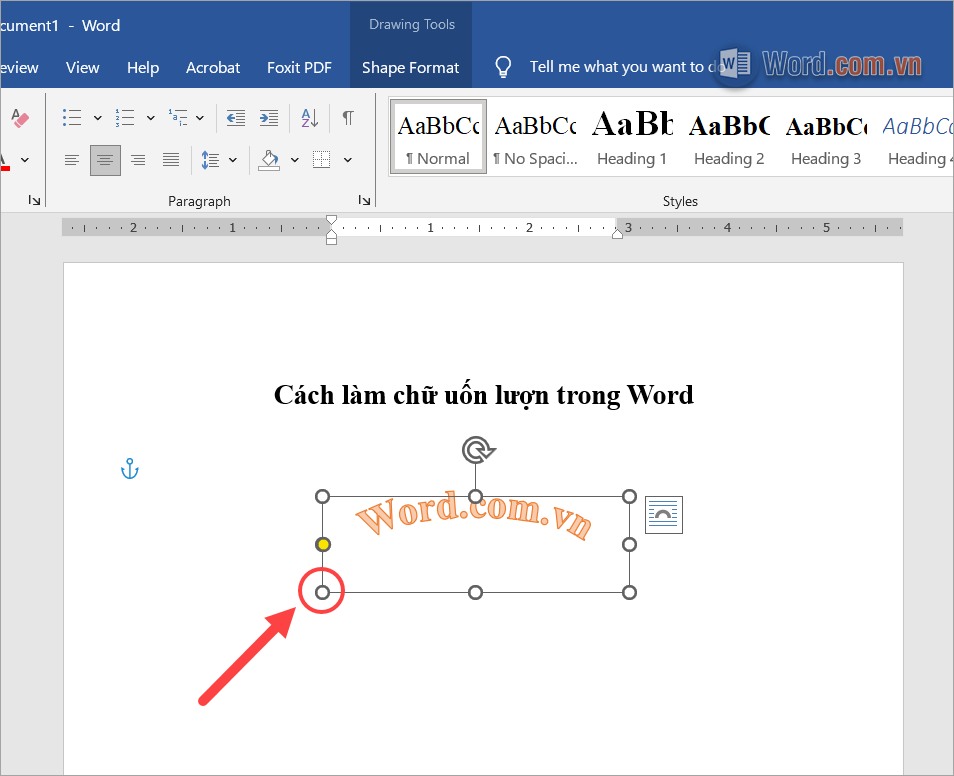
Task: Open Layout Options beside the selected WordArt
Action: pos(663,514)
